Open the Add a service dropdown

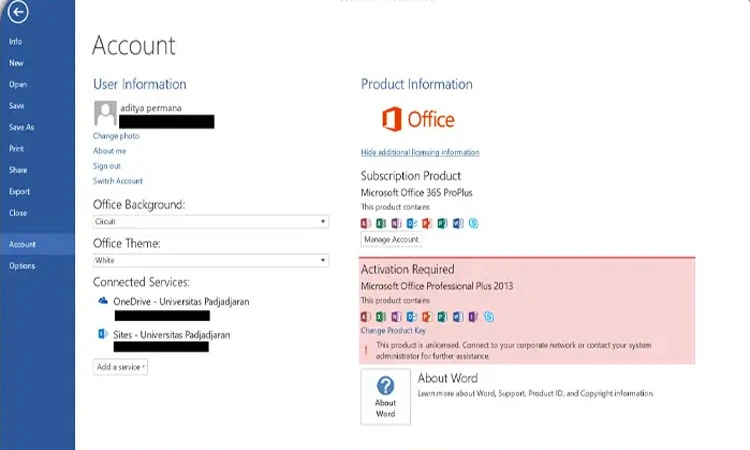coord(121,367)
